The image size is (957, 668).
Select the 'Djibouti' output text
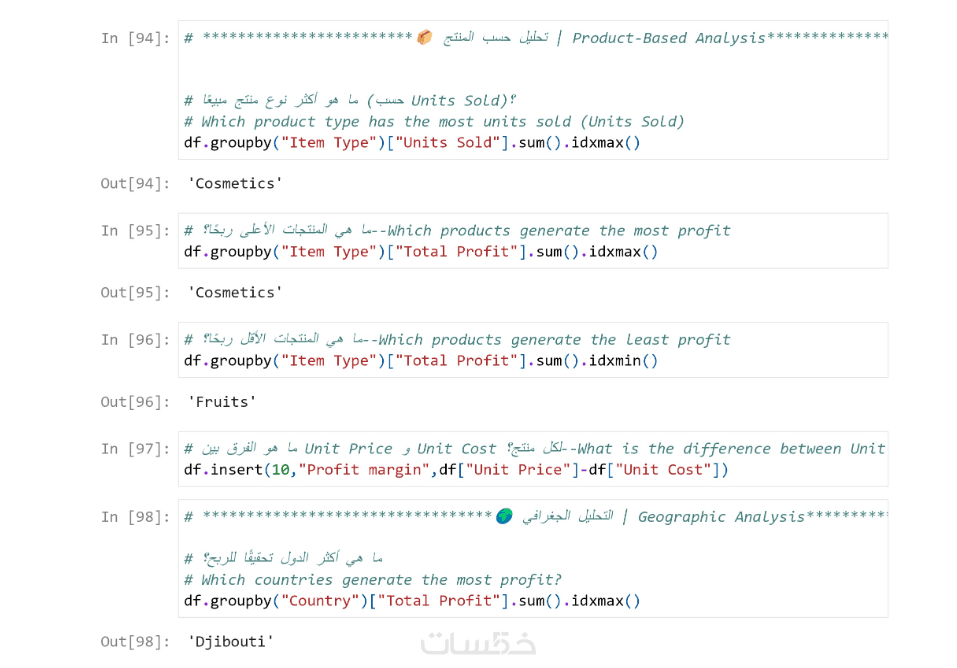(231, 641)
